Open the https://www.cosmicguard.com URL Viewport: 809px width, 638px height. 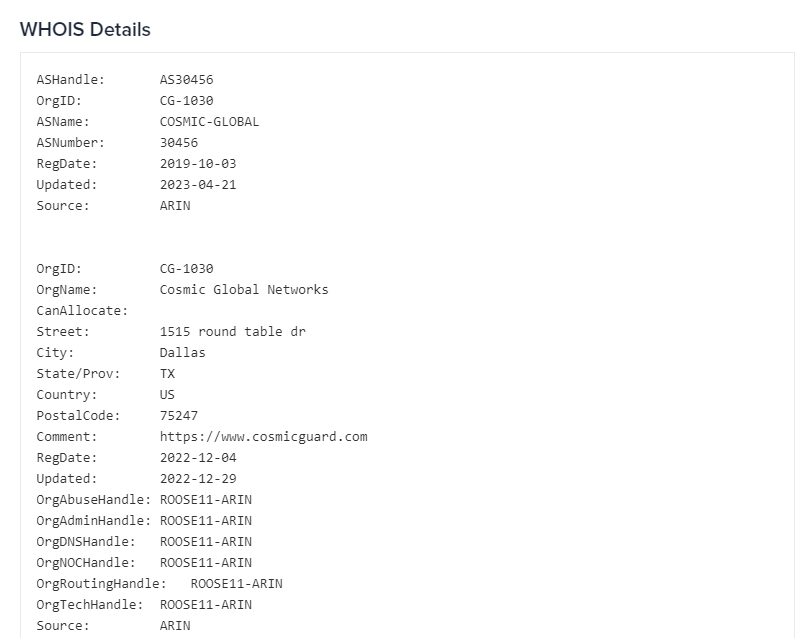pos(264,437)
